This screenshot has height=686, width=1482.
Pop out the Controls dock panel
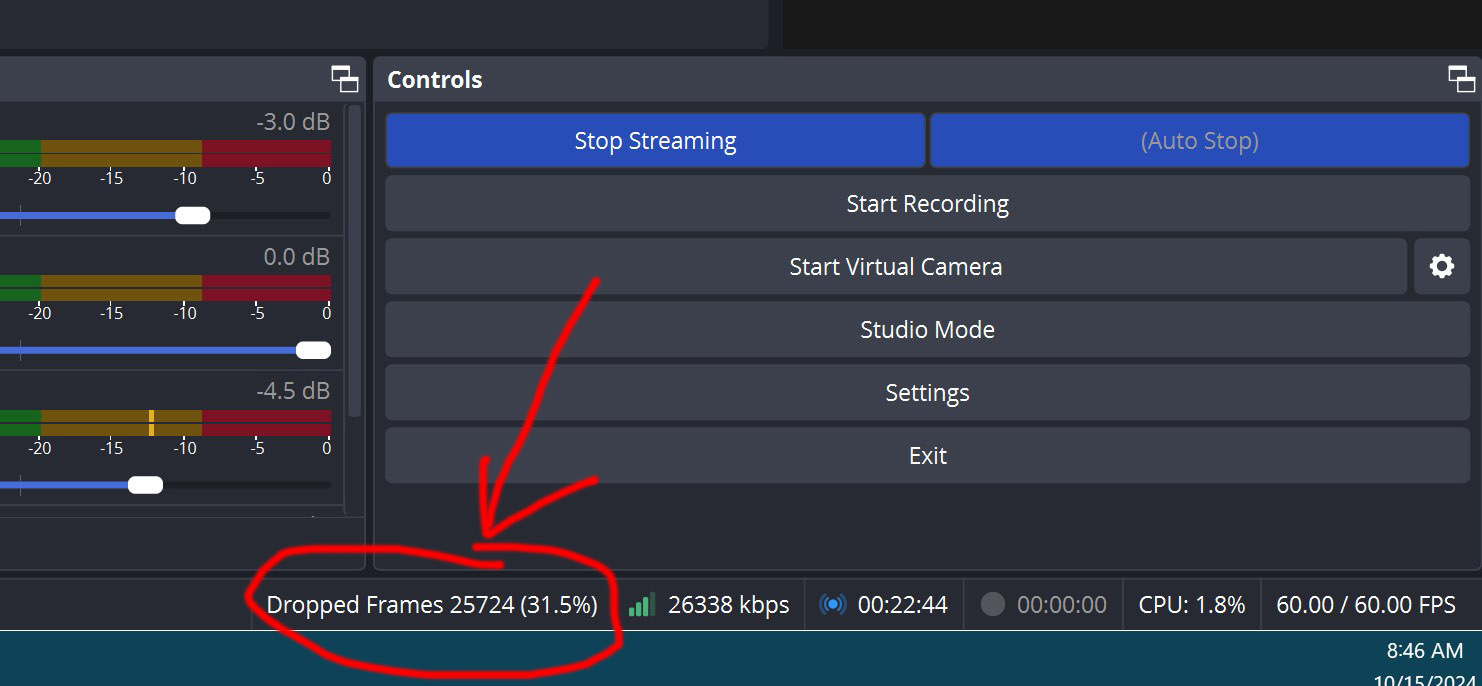tap(1461, 79)
